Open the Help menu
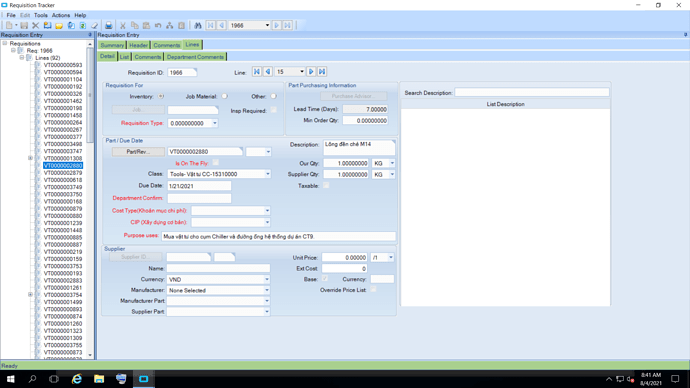690x388 pixels. point(80,15)
